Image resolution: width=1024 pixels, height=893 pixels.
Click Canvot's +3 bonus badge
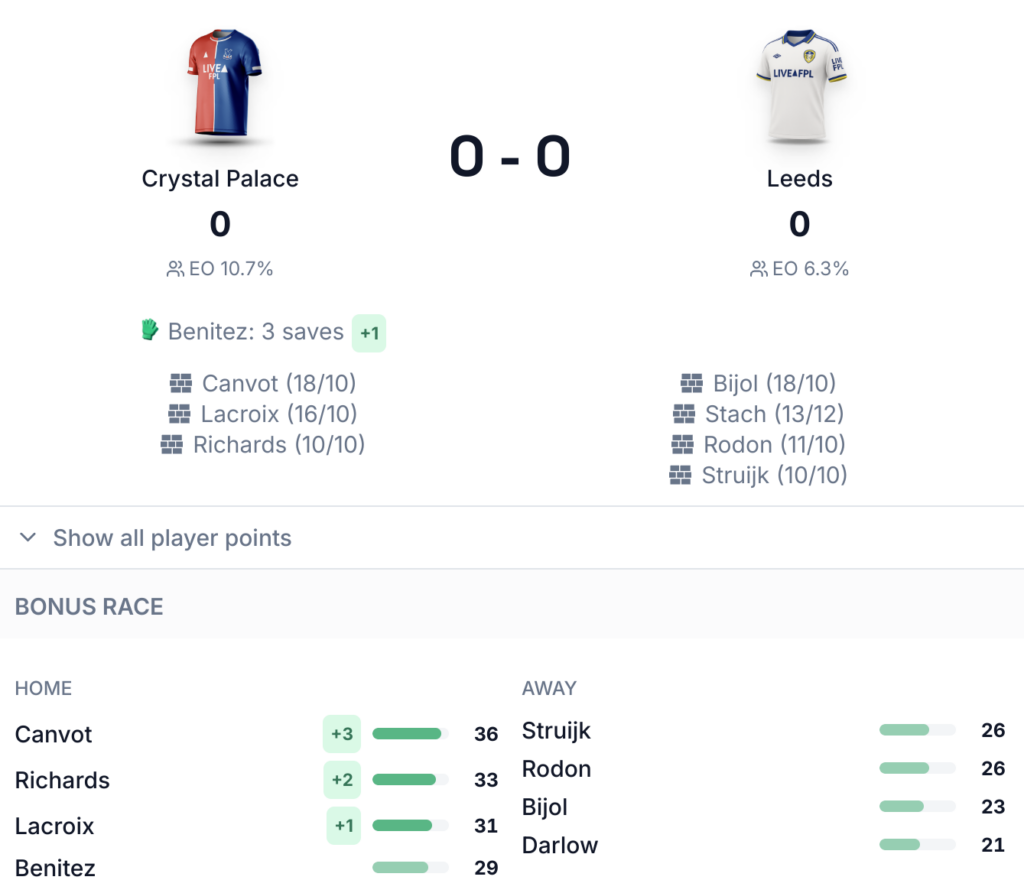pyautogui.click(x=342, y=734)
